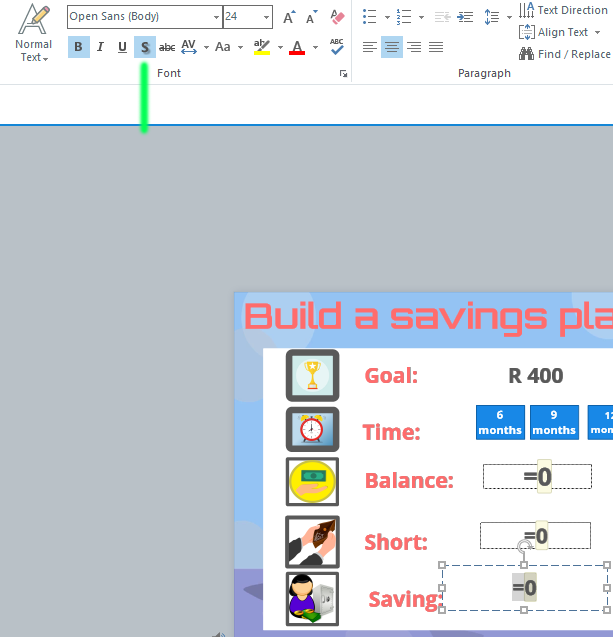Expand character spacing dropdown arrow

tap(206, 48)
